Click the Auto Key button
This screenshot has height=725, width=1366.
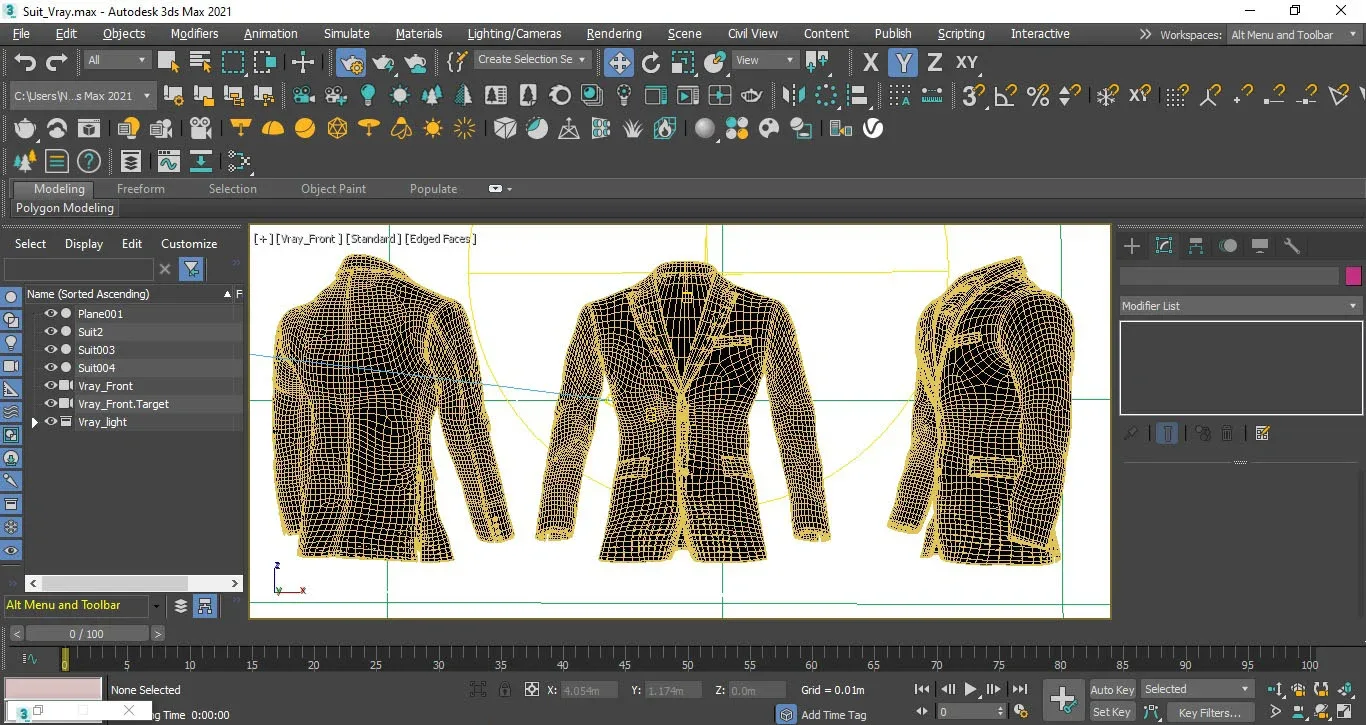click(x=1112, y=690)
